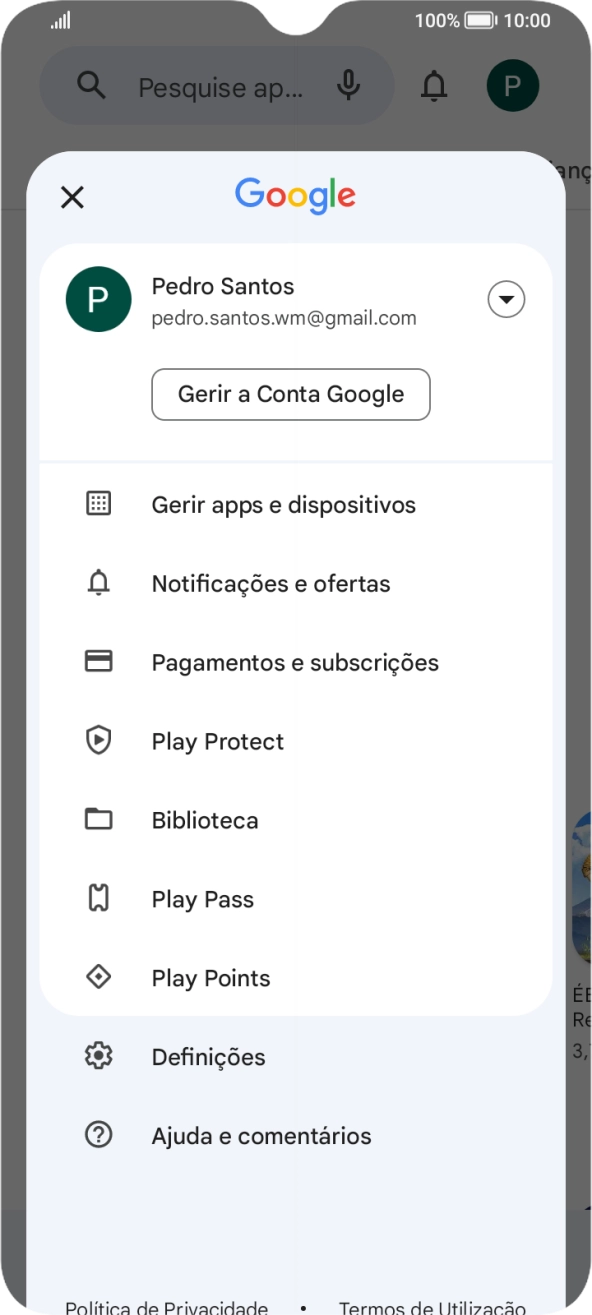Tap the Ajuda e comentários question icon
Viewport: 592px width, 1315px height.
click(98, 1135)
